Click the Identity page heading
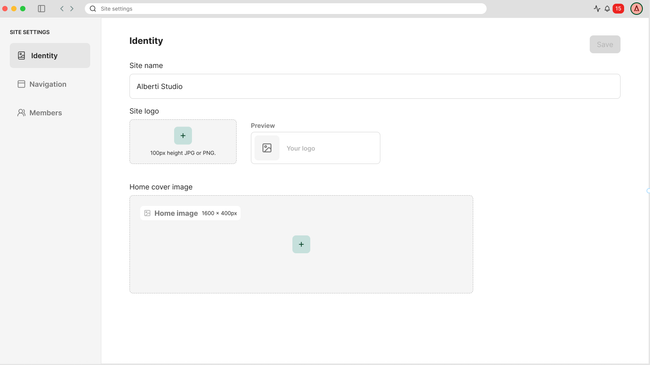This screenshot has height=365, width=650. pos(146,41)
